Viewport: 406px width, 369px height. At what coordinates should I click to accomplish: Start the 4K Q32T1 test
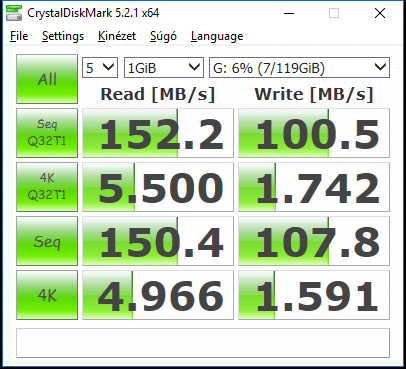pyautogui.click(x=47, y=187)
